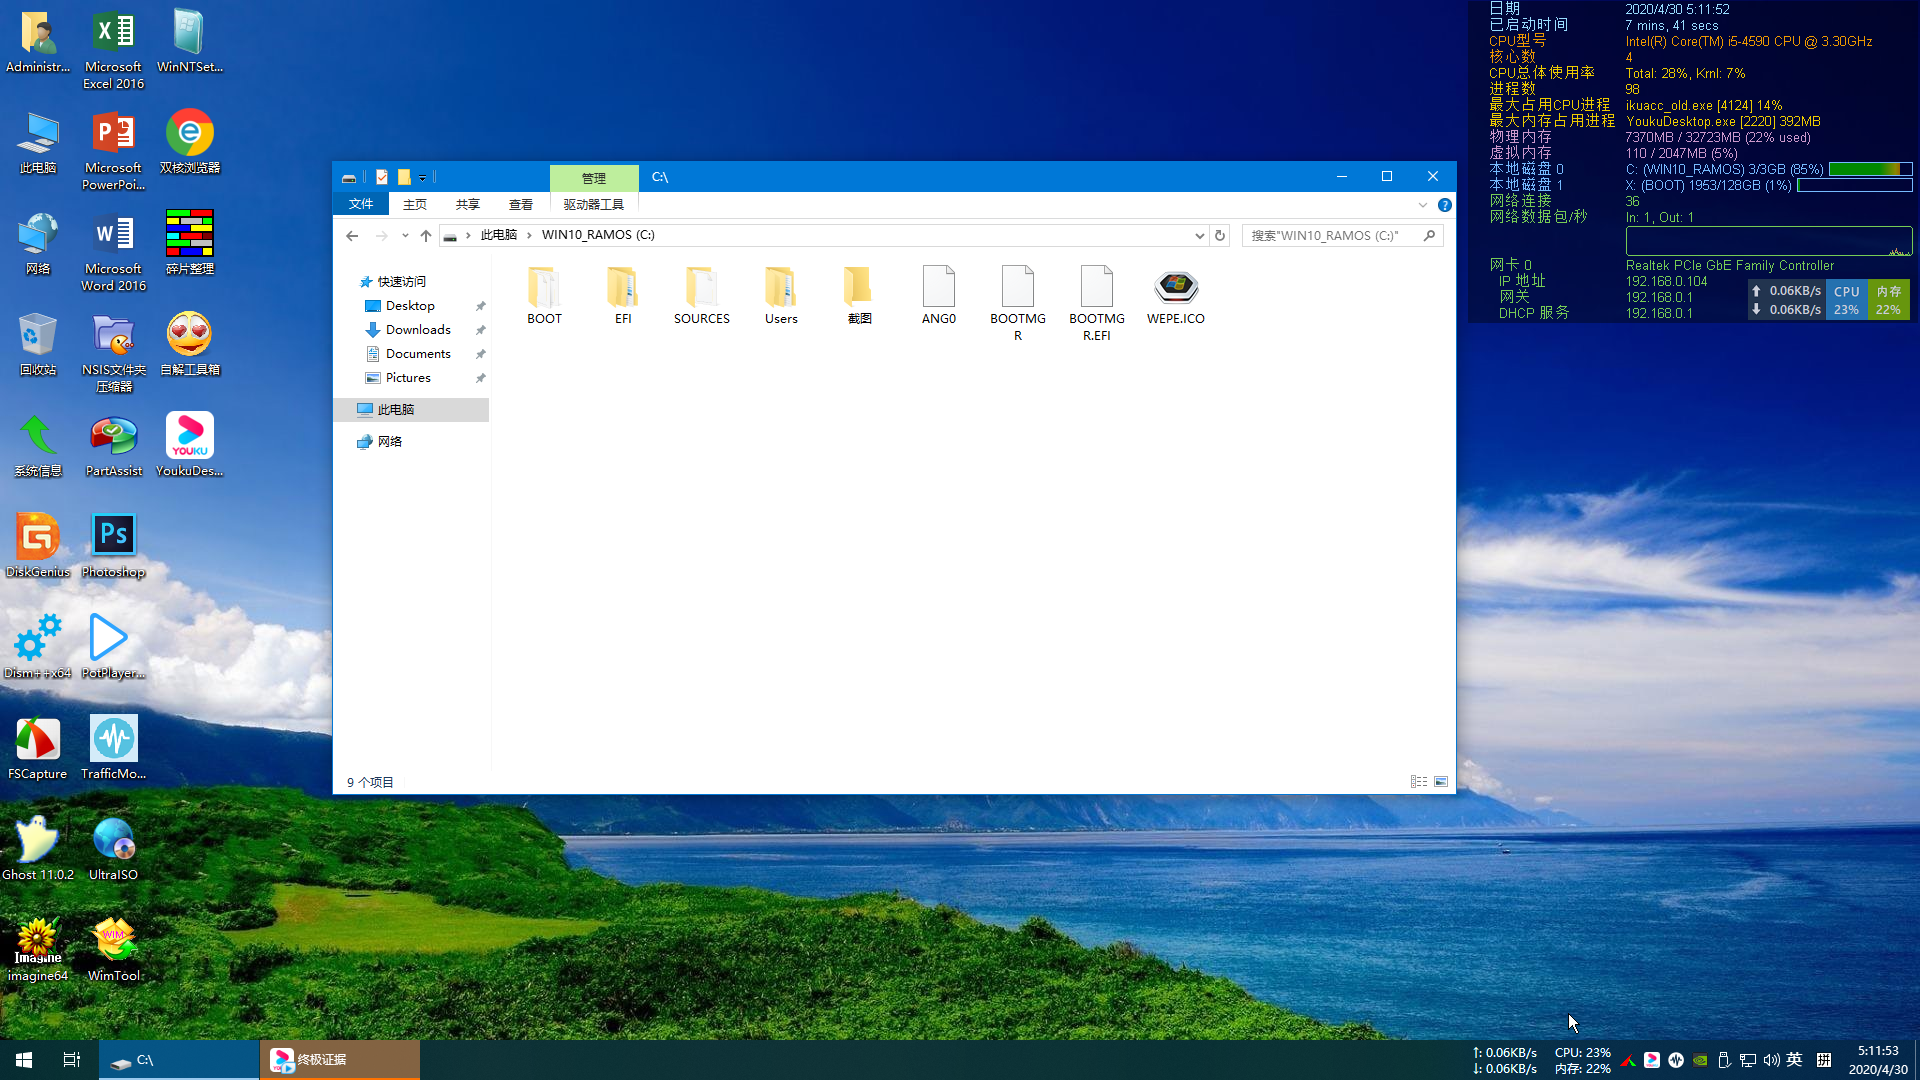Select the Users folder
This screenshot has width=1920, height=1080.
781,296
